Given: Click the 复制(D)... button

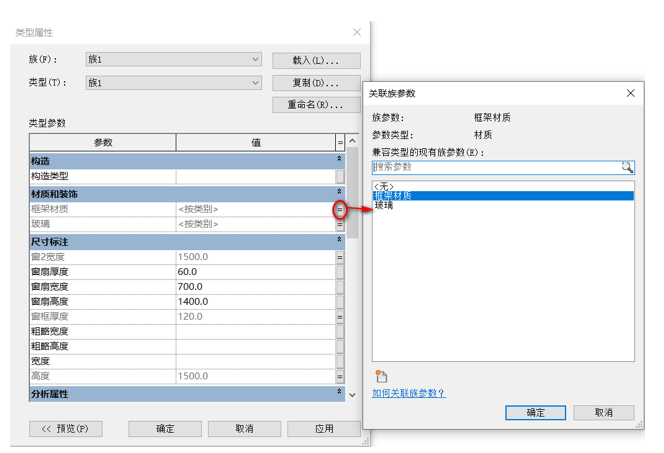Looking at the screenshot, I should [x=316, y=83].
